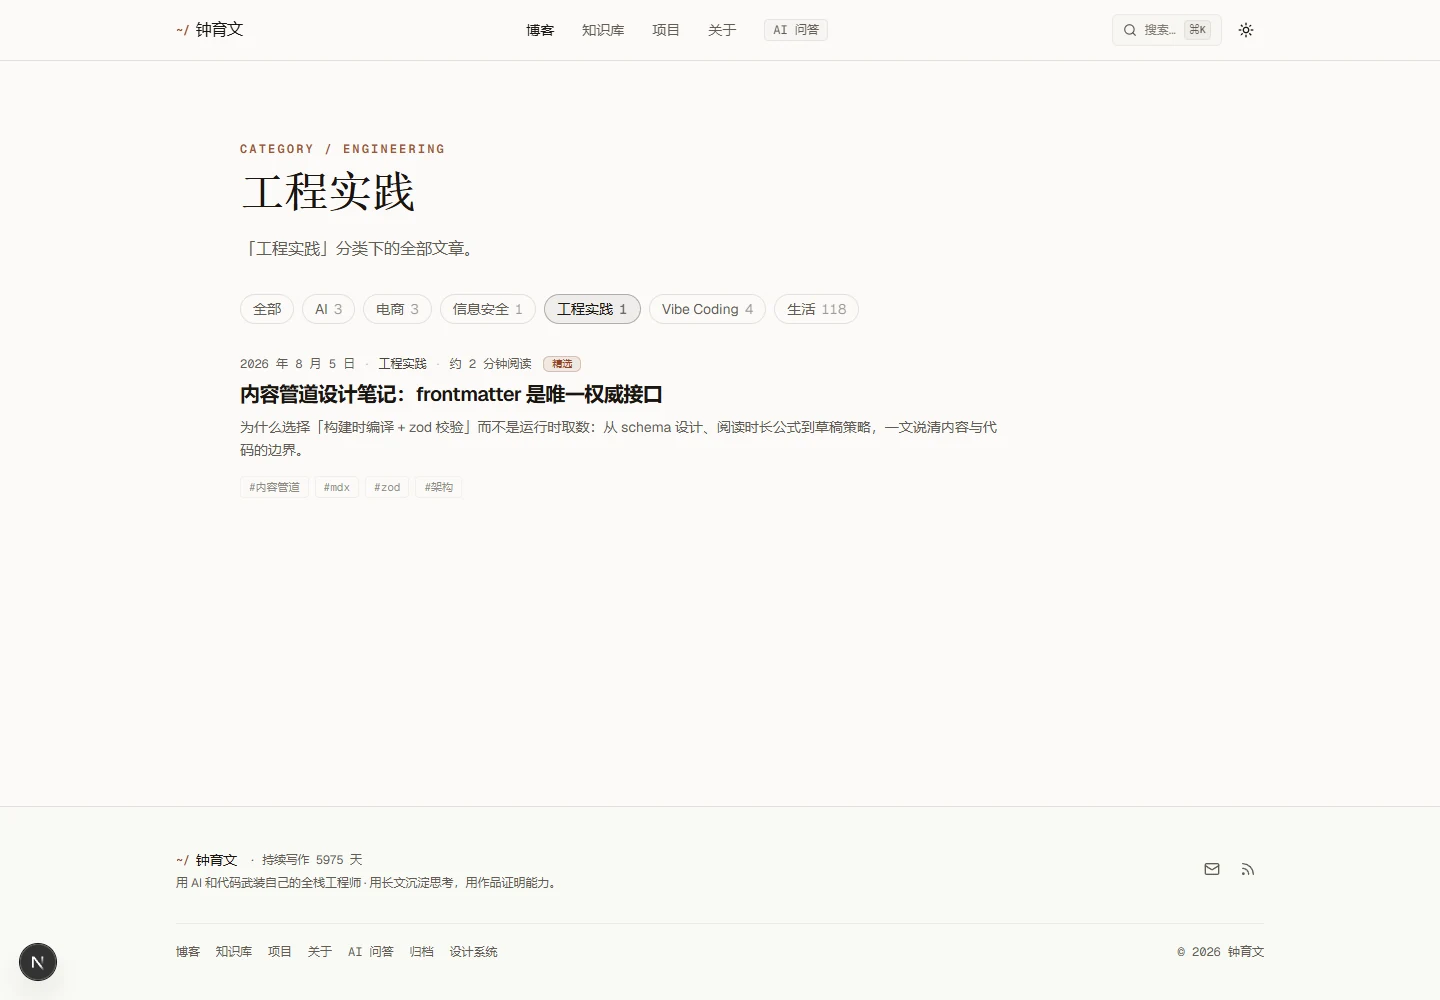Select the AI 3 category filter
This screenshot has height=1000, width=1440.
[x=329, y=309]
